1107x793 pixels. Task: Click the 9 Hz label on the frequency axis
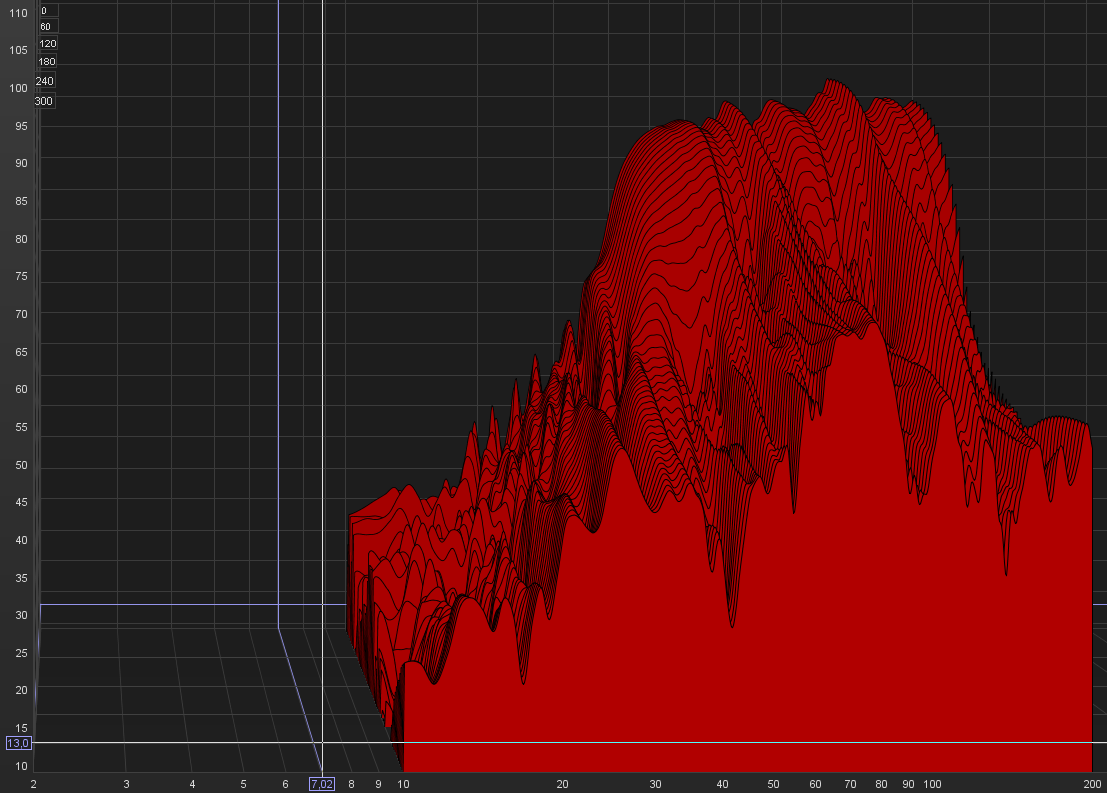(378, 784)
